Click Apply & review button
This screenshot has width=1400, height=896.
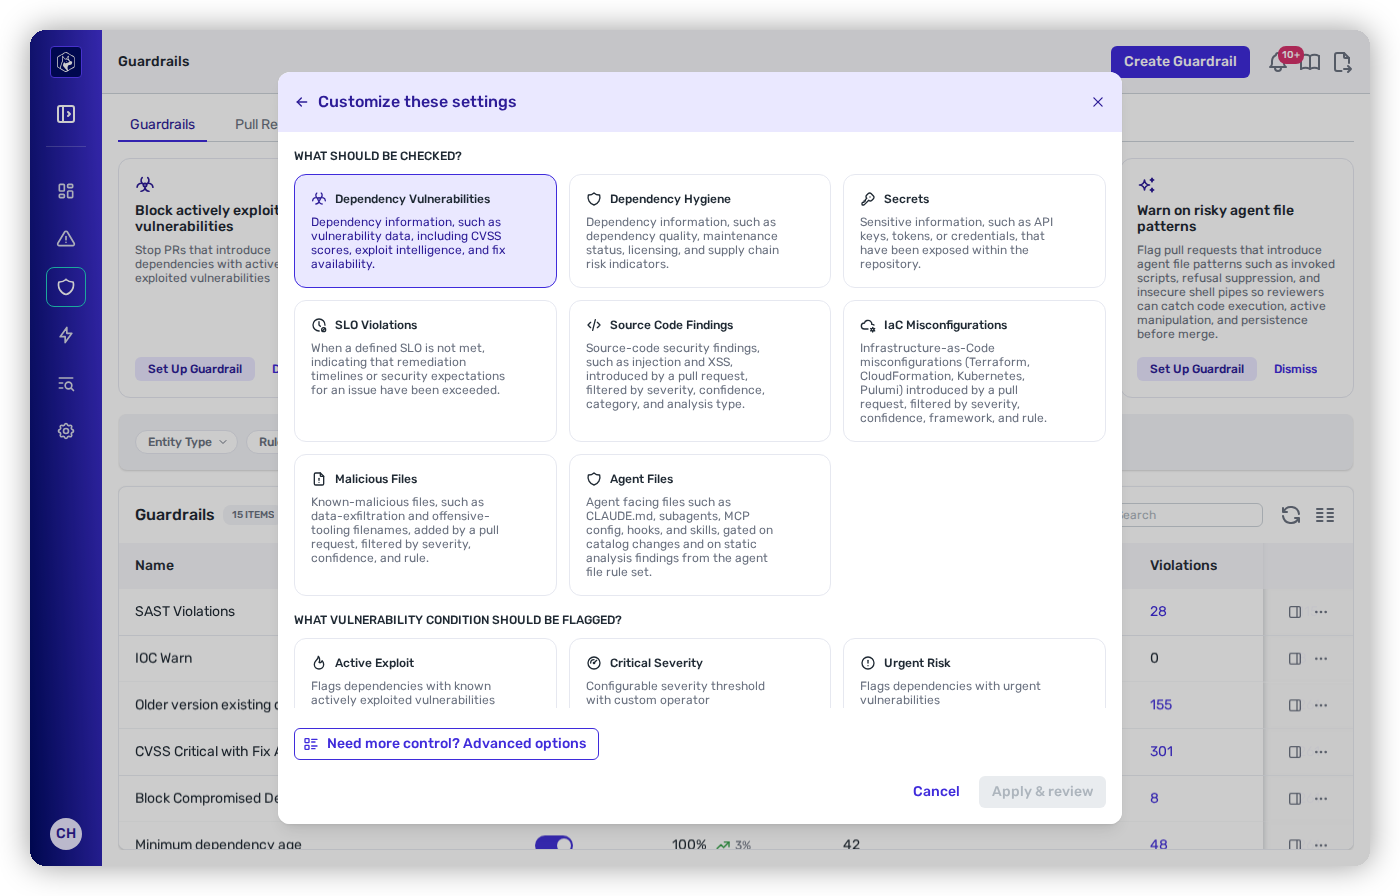coord(1042,791)
